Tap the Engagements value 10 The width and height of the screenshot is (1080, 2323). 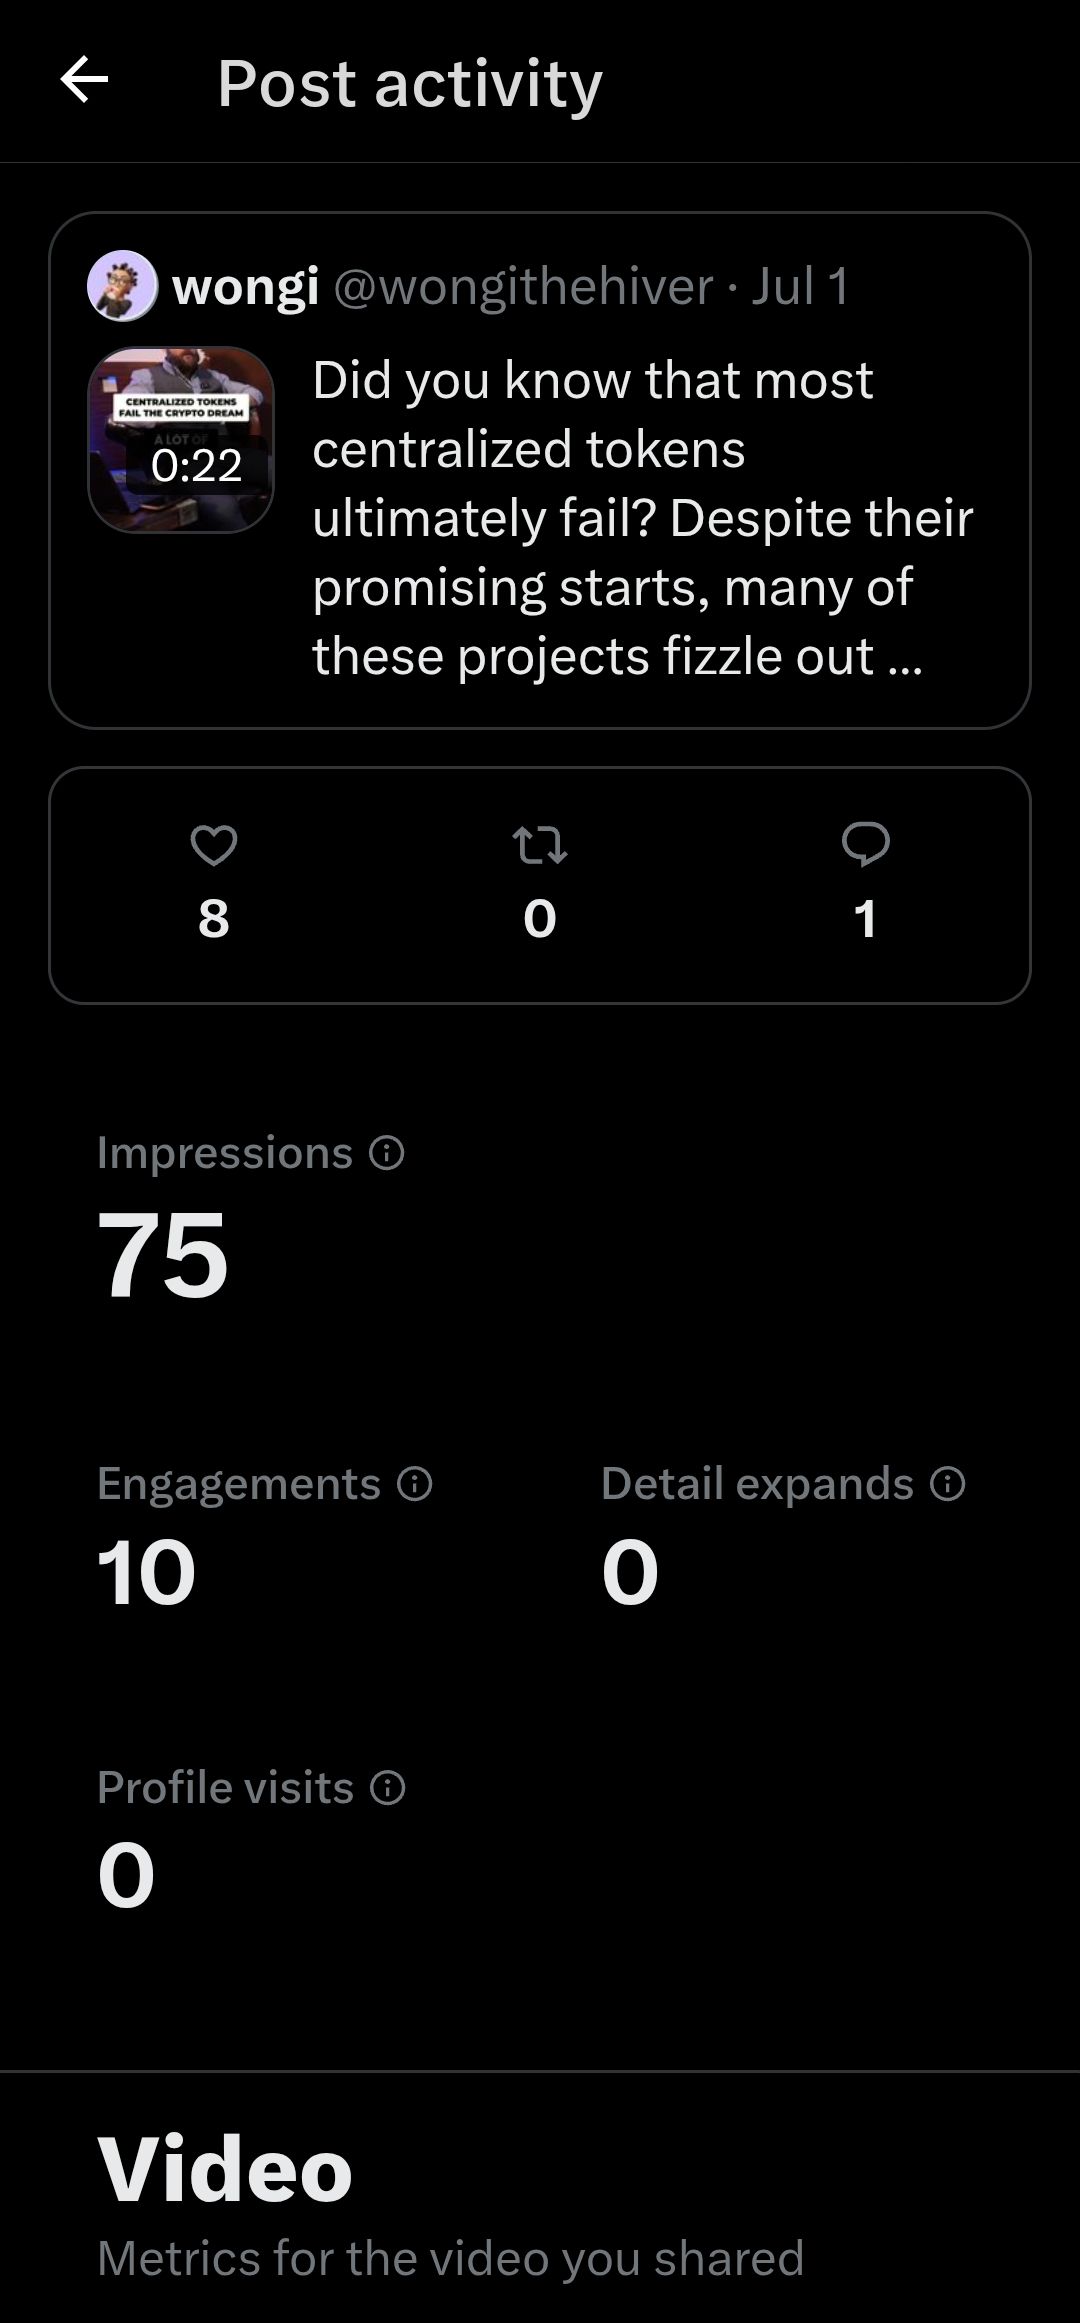[x=147, y=1573]
